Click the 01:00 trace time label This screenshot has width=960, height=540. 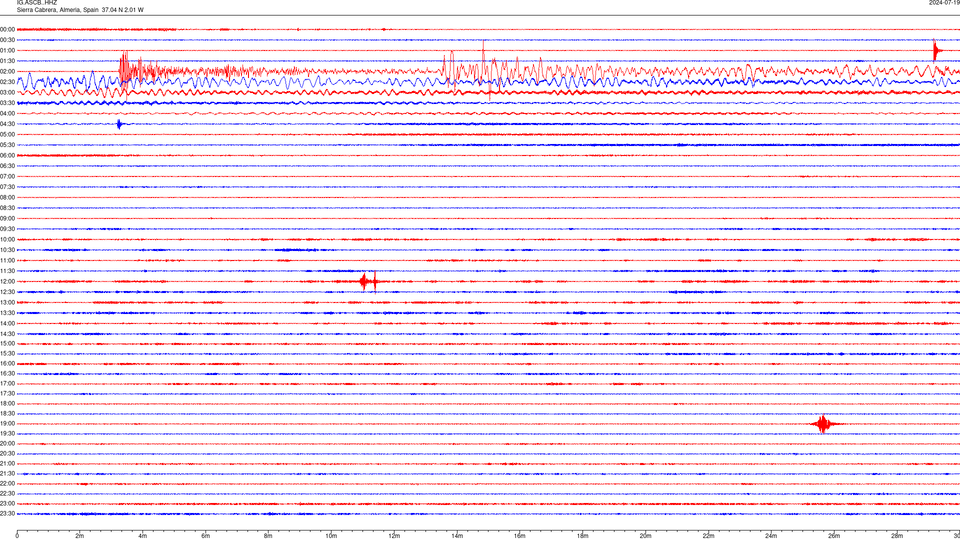(x=7, y=50)
